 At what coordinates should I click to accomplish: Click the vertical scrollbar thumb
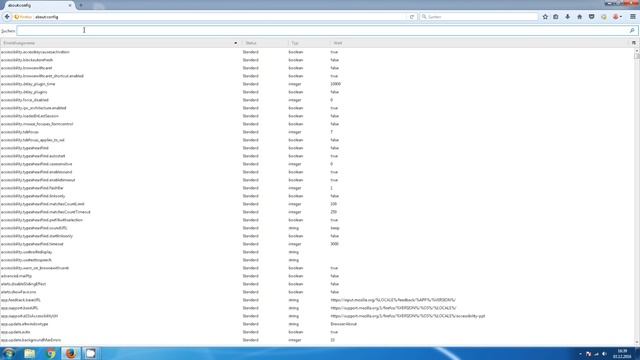[637, 56]
